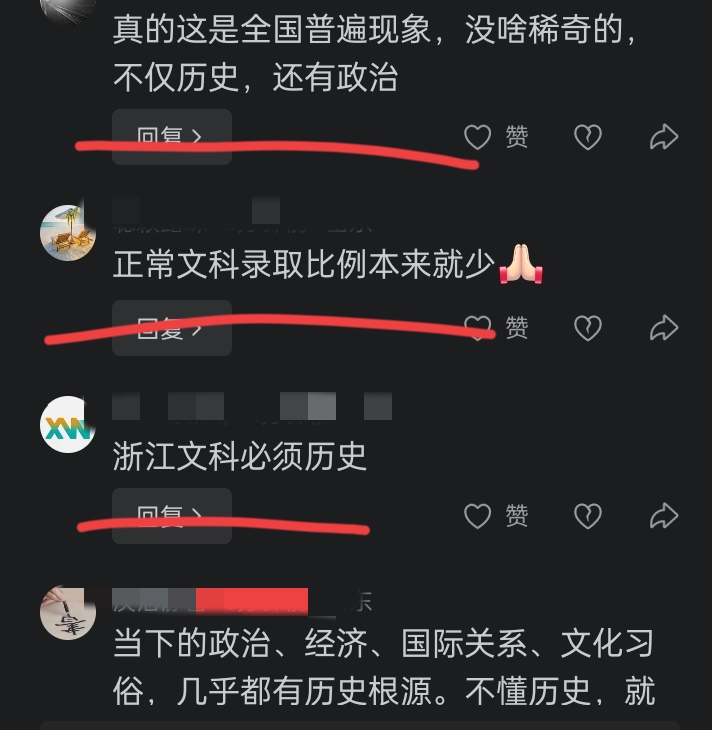Share the 正常文科录取比例本来就少 comment

pos(664,328)
